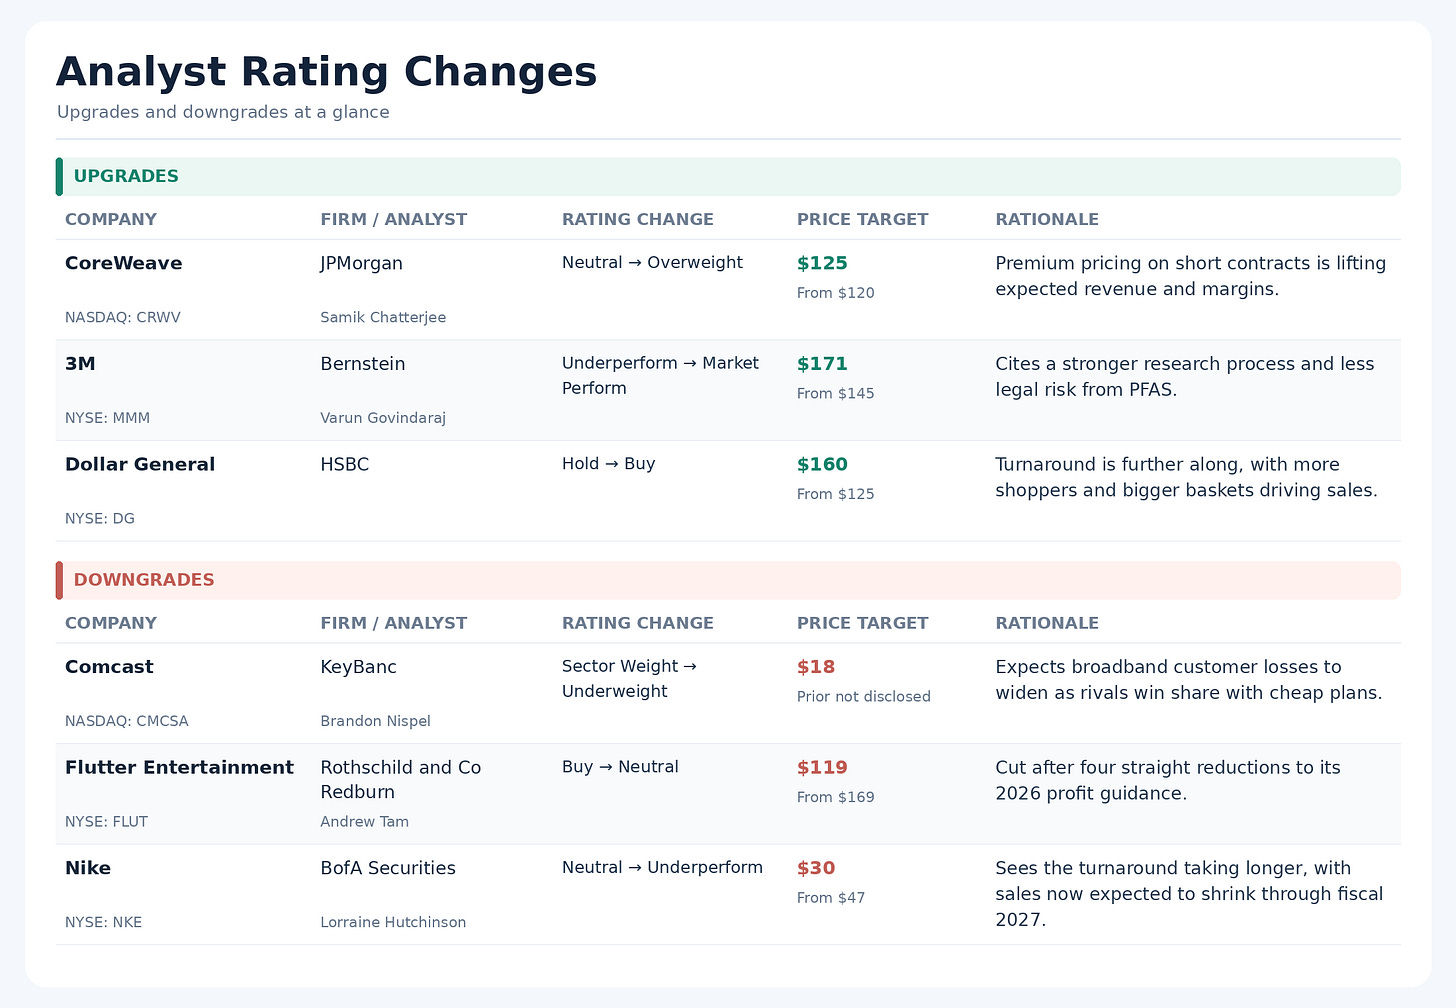Click the red DOWNGRADES accent bar
The height and width of the screenshot is (1008, 1456).
59,580
